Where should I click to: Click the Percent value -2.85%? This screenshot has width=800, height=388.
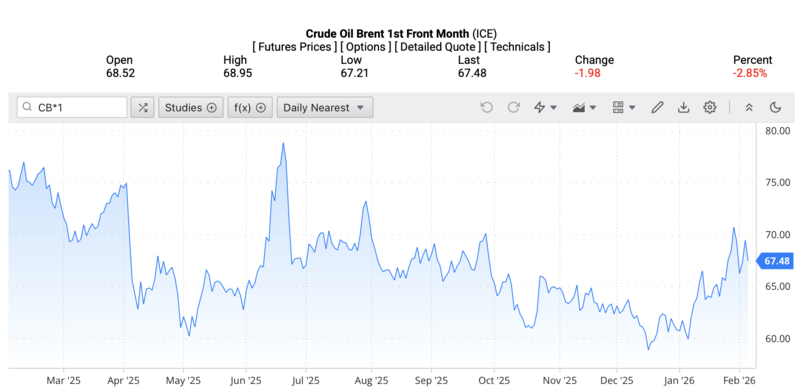point(750,73)
